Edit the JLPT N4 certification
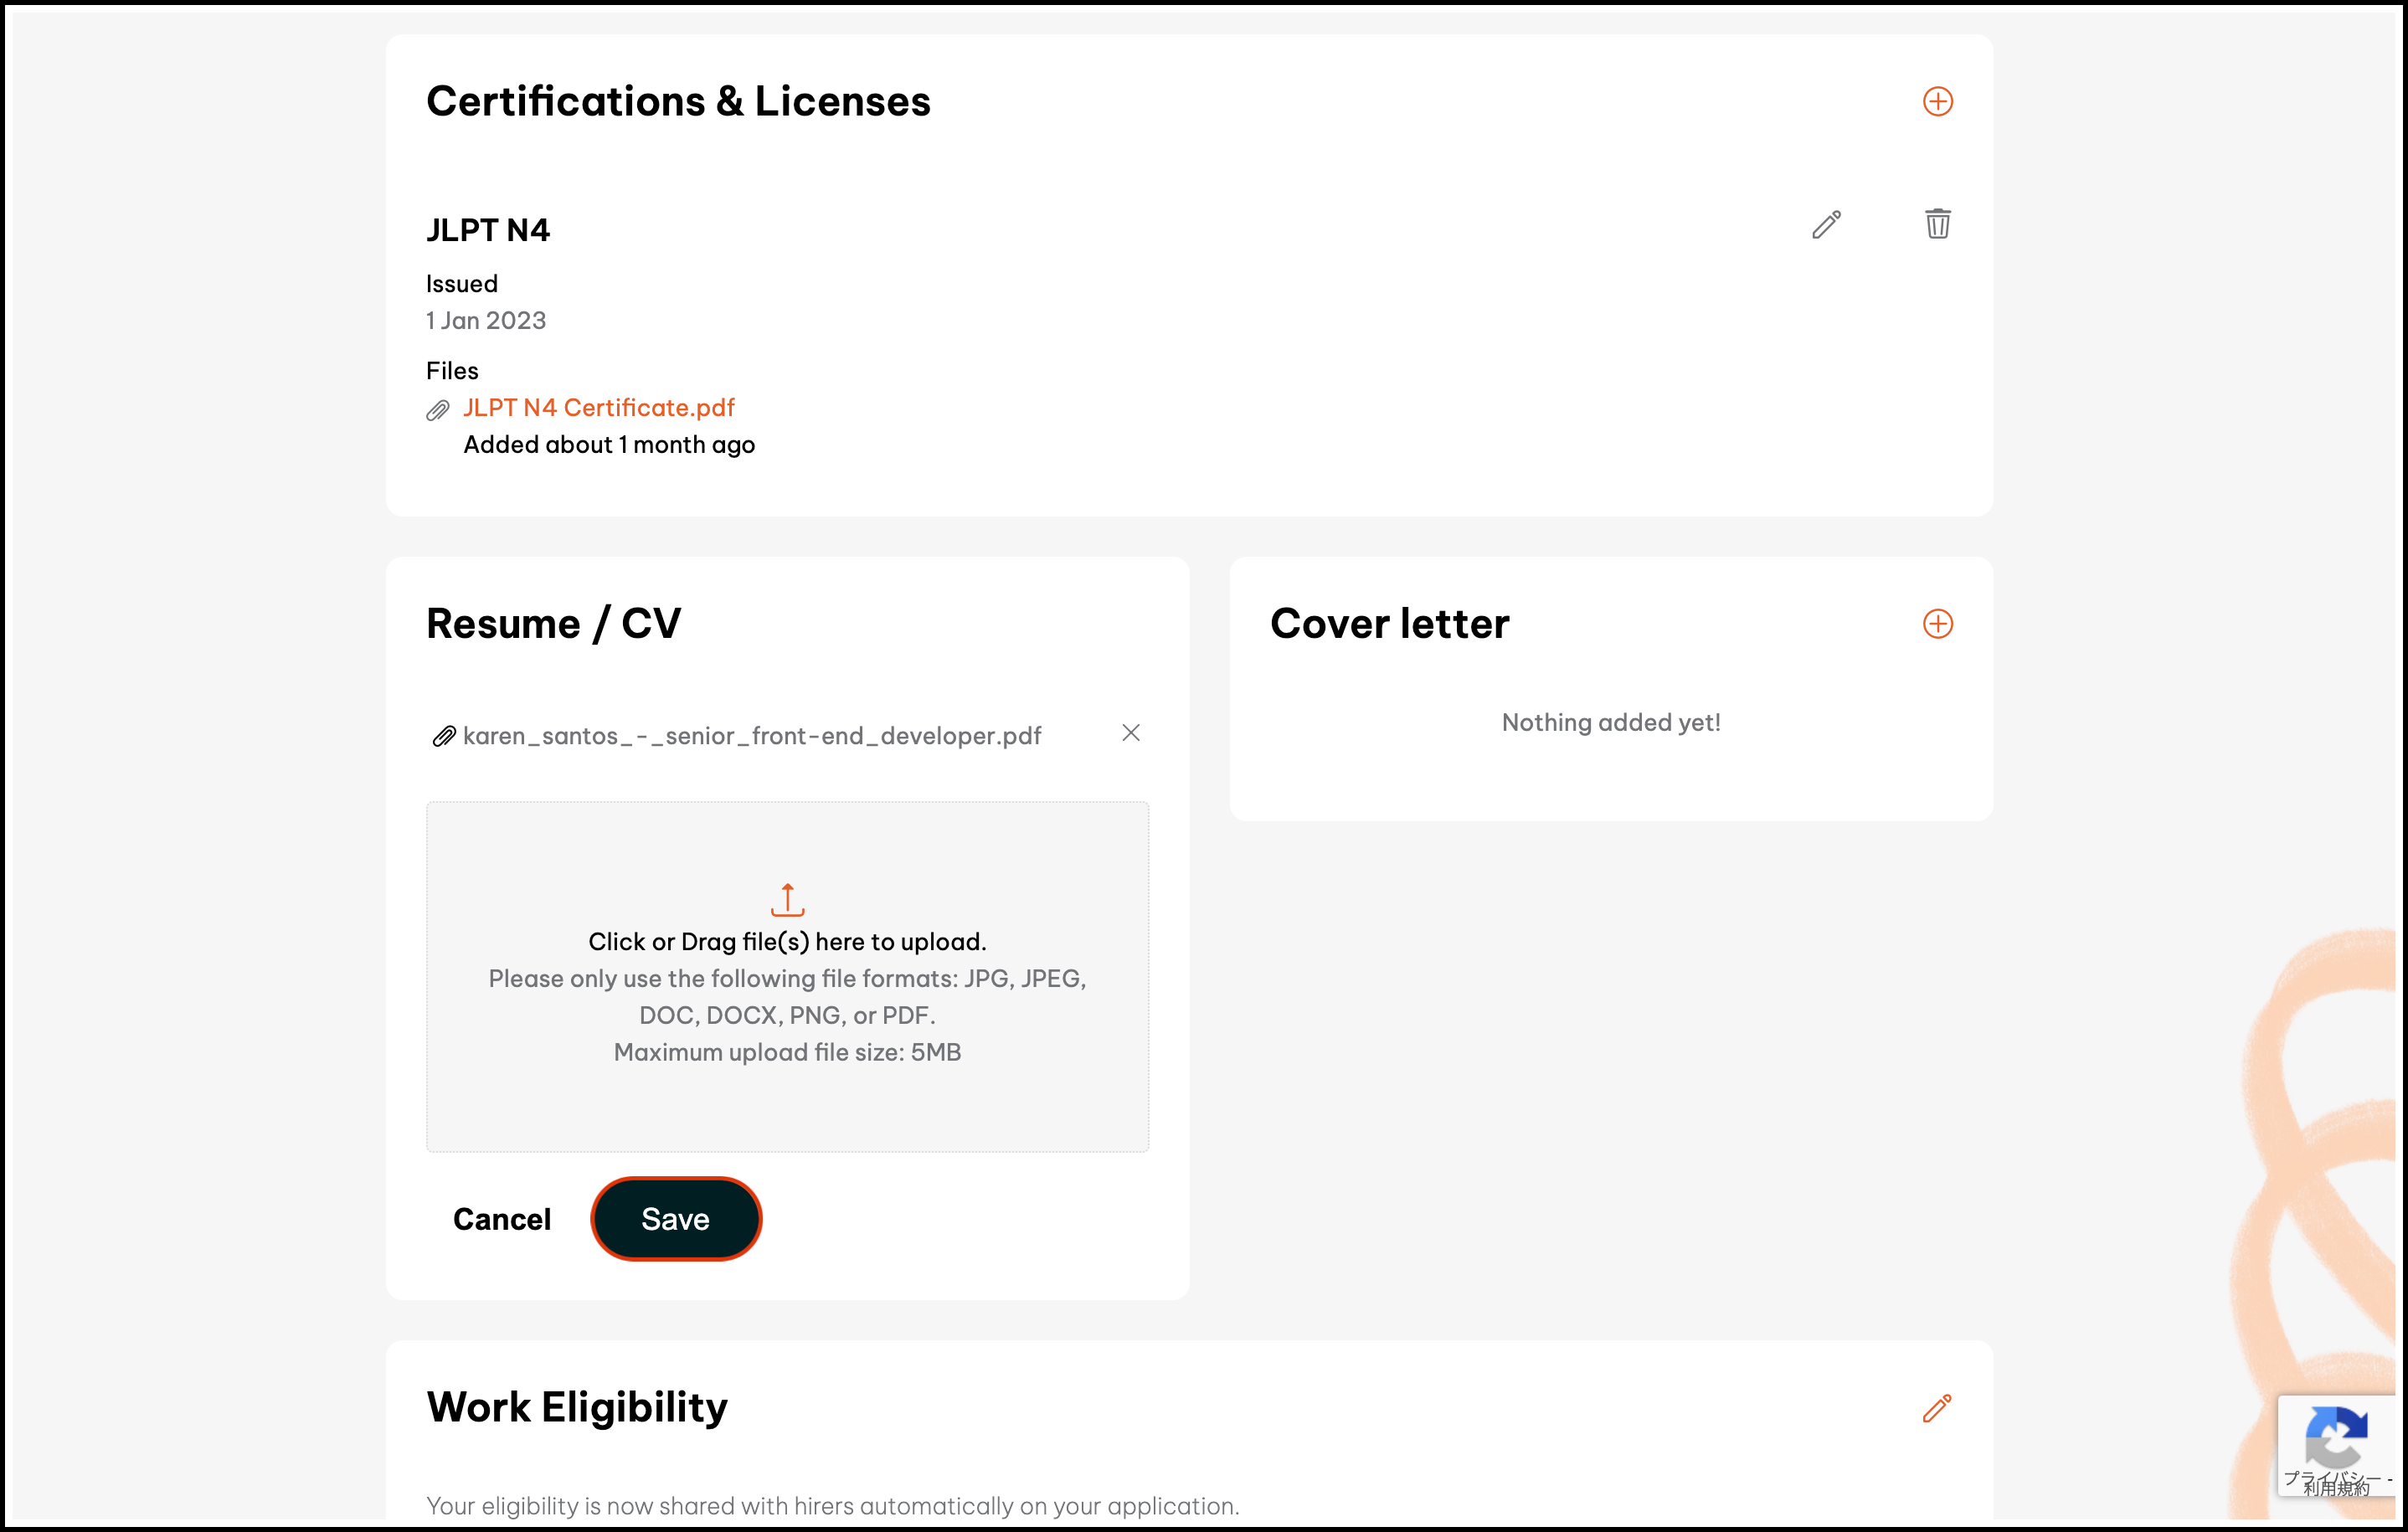The height and width of the screenshot is (1532, 2408). point(1826,224)
